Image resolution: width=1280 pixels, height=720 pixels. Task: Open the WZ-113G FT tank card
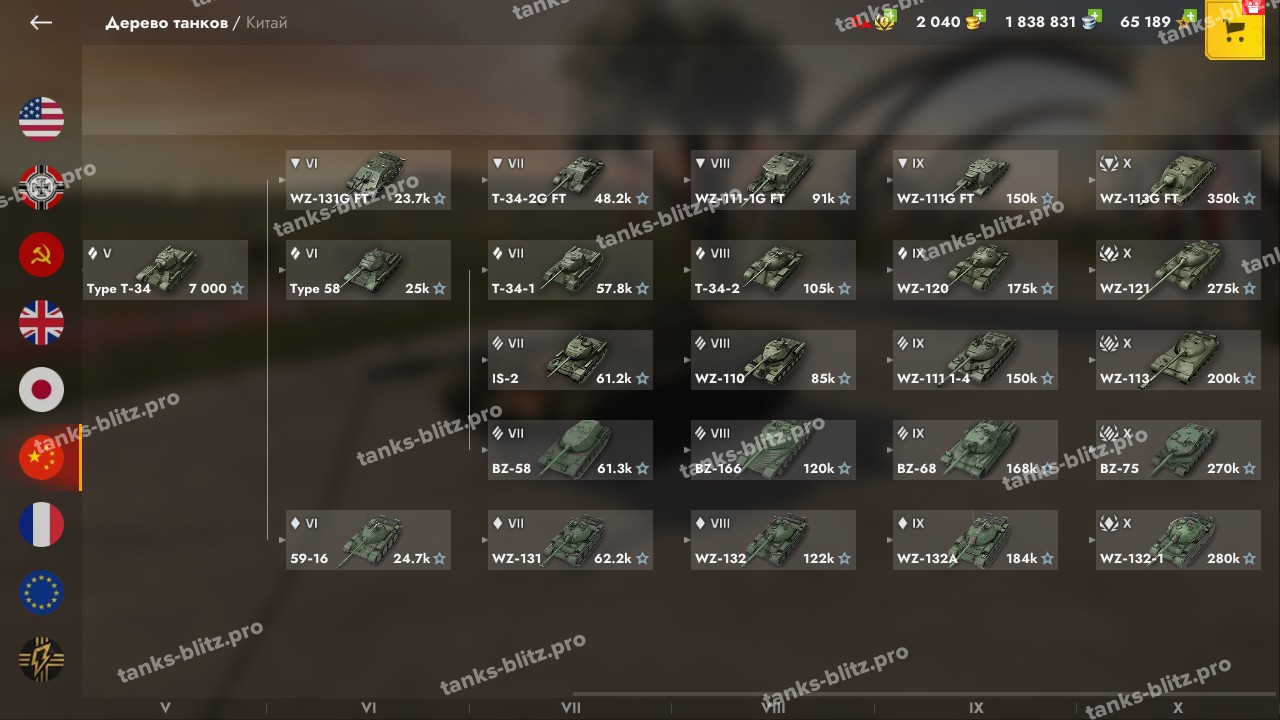1178,180
